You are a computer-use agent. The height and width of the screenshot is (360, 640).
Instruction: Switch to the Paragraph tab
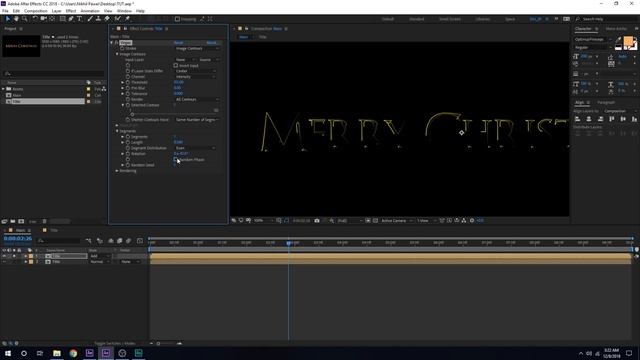coord(606,102)
